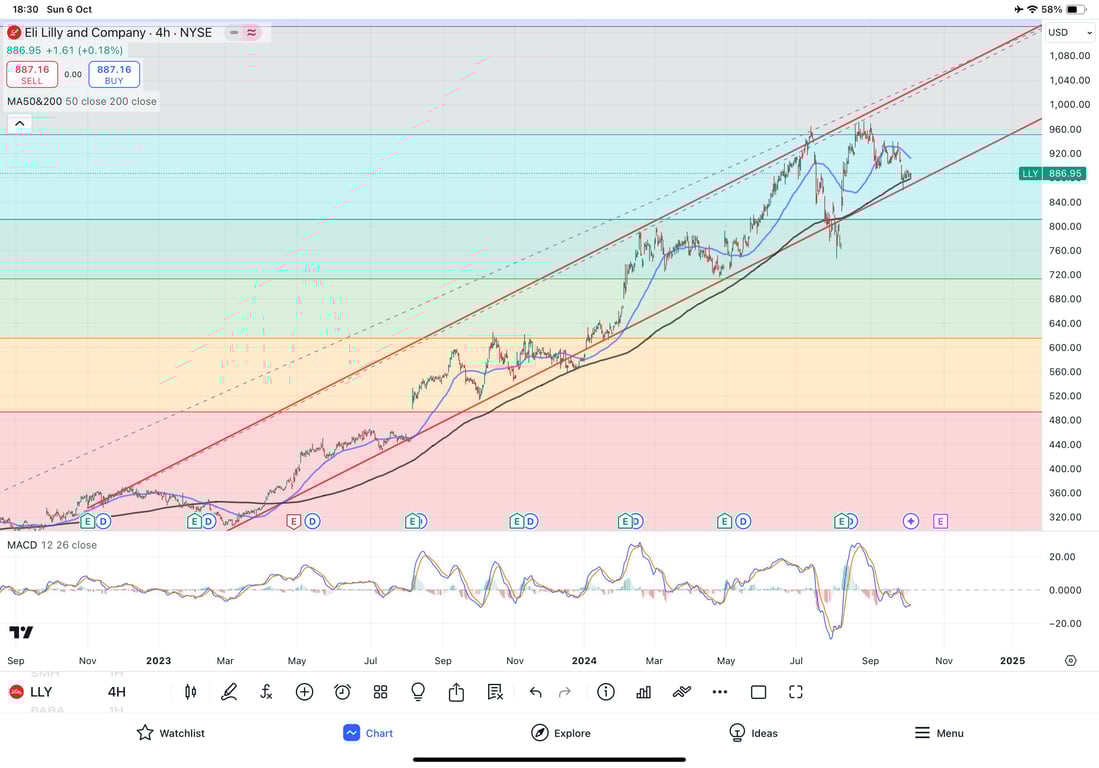Toggle the grey dash status pill beside NYSE

click(x=233, y=32)
